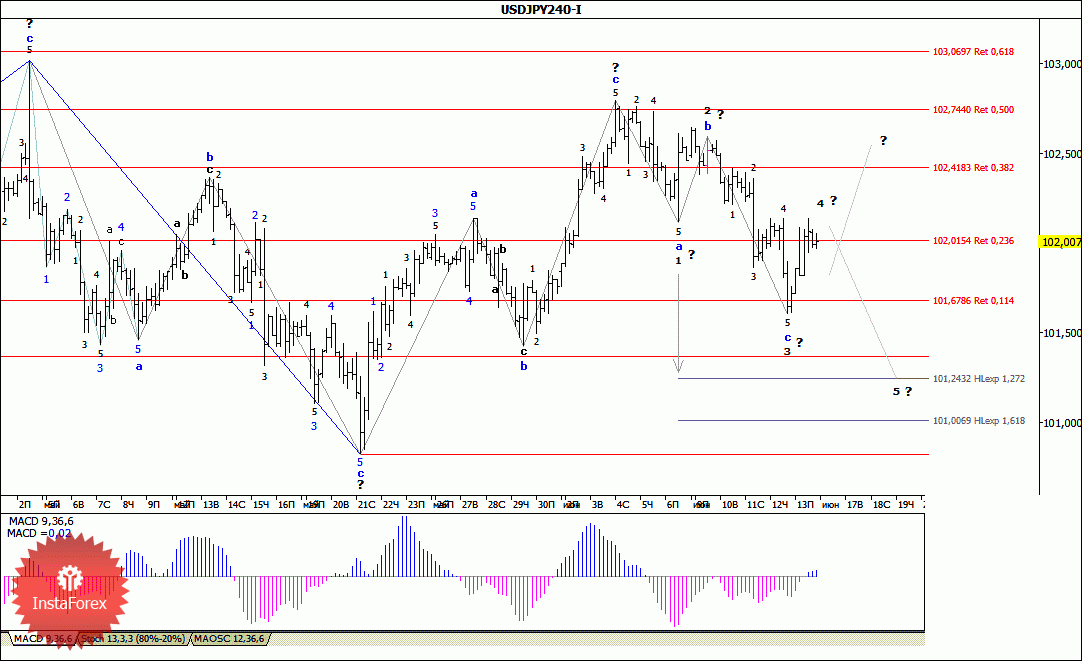Click the 17В date on time axis
1082x661 pixels.
pos(855,505)
